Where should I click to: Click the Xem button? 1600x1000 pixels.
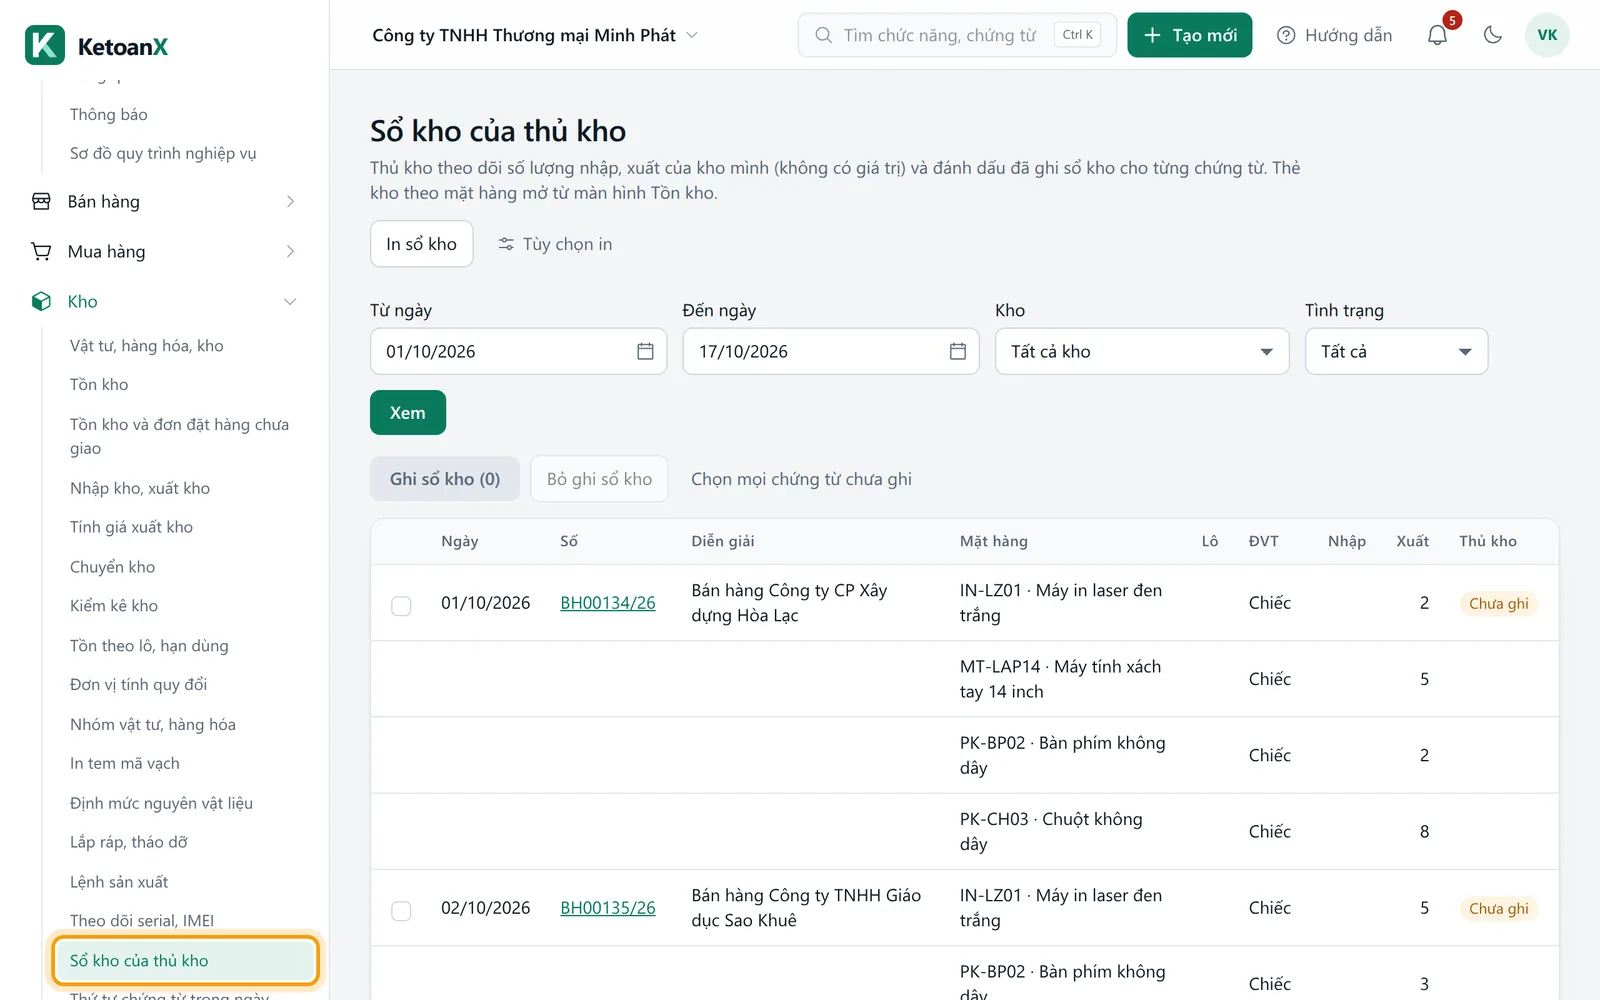(408, 412)
